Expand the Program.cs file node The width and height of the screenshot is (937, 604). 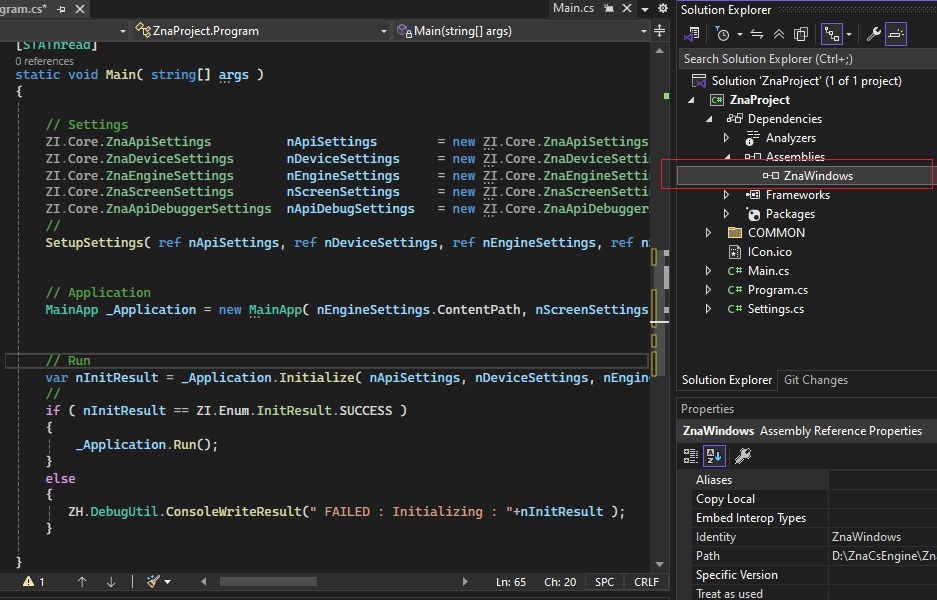(708, 290)
